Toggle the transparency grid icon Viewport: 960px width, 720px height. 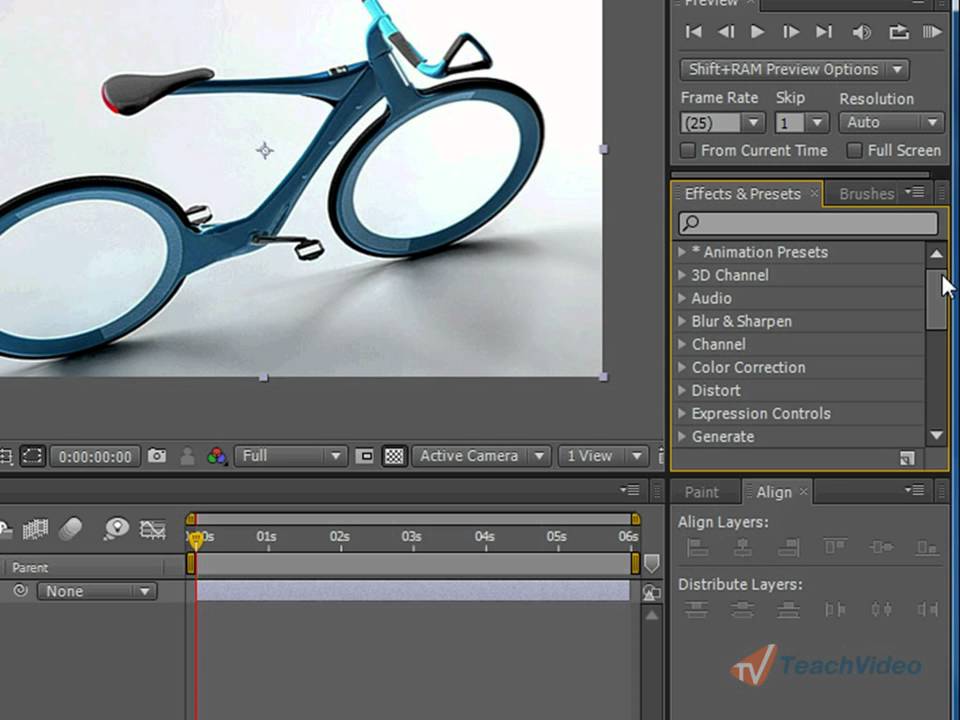click(394, 456)
